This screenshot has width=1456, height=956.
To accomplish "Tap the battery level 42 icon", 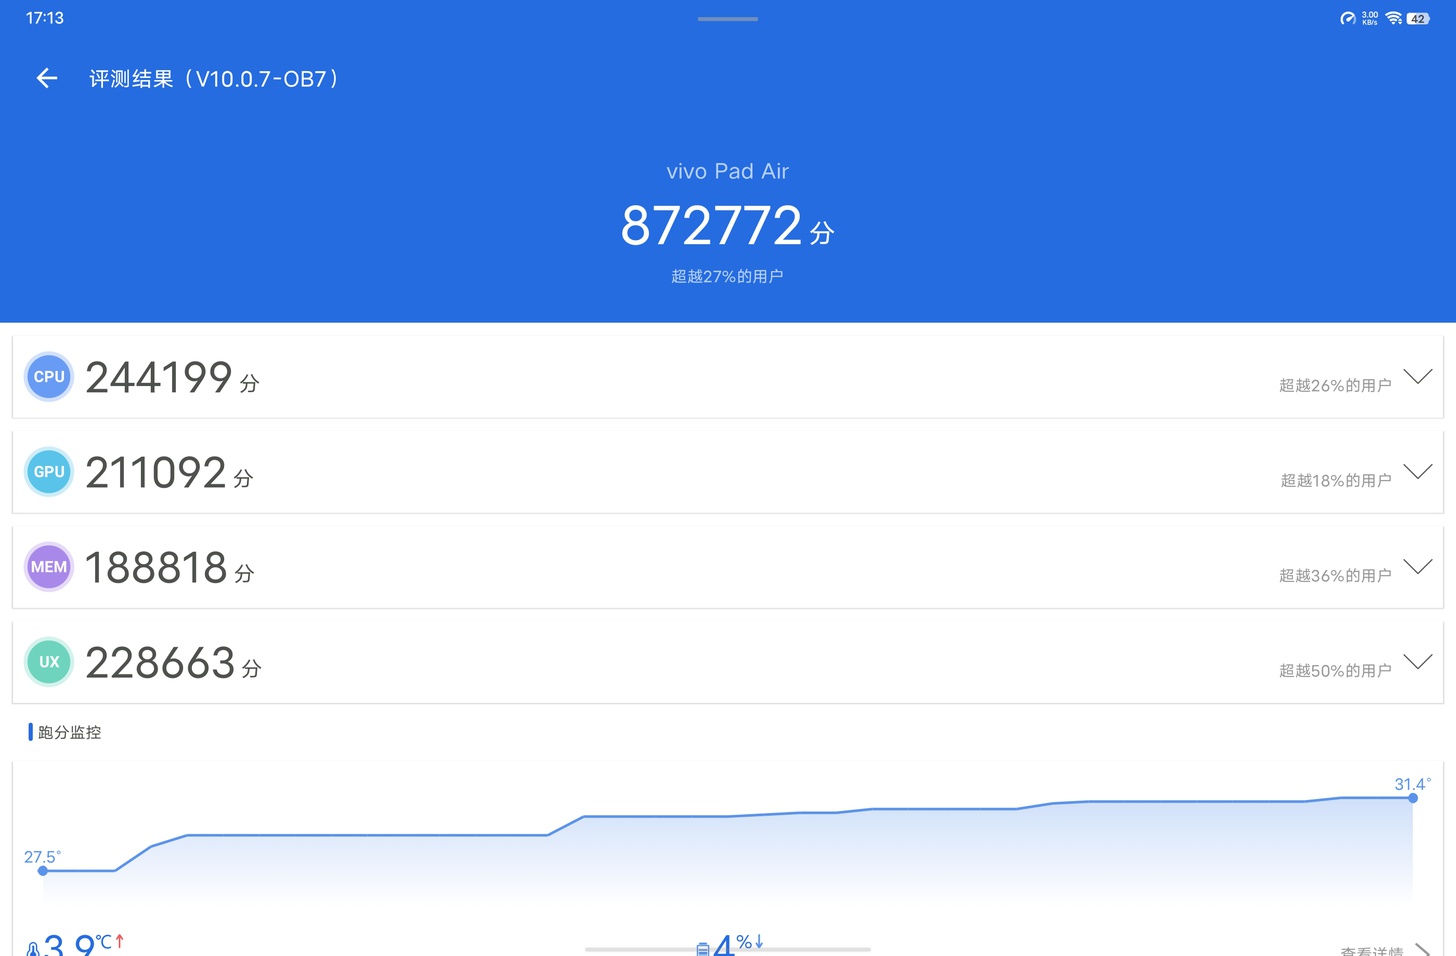I will click(x=1418, y=18).
